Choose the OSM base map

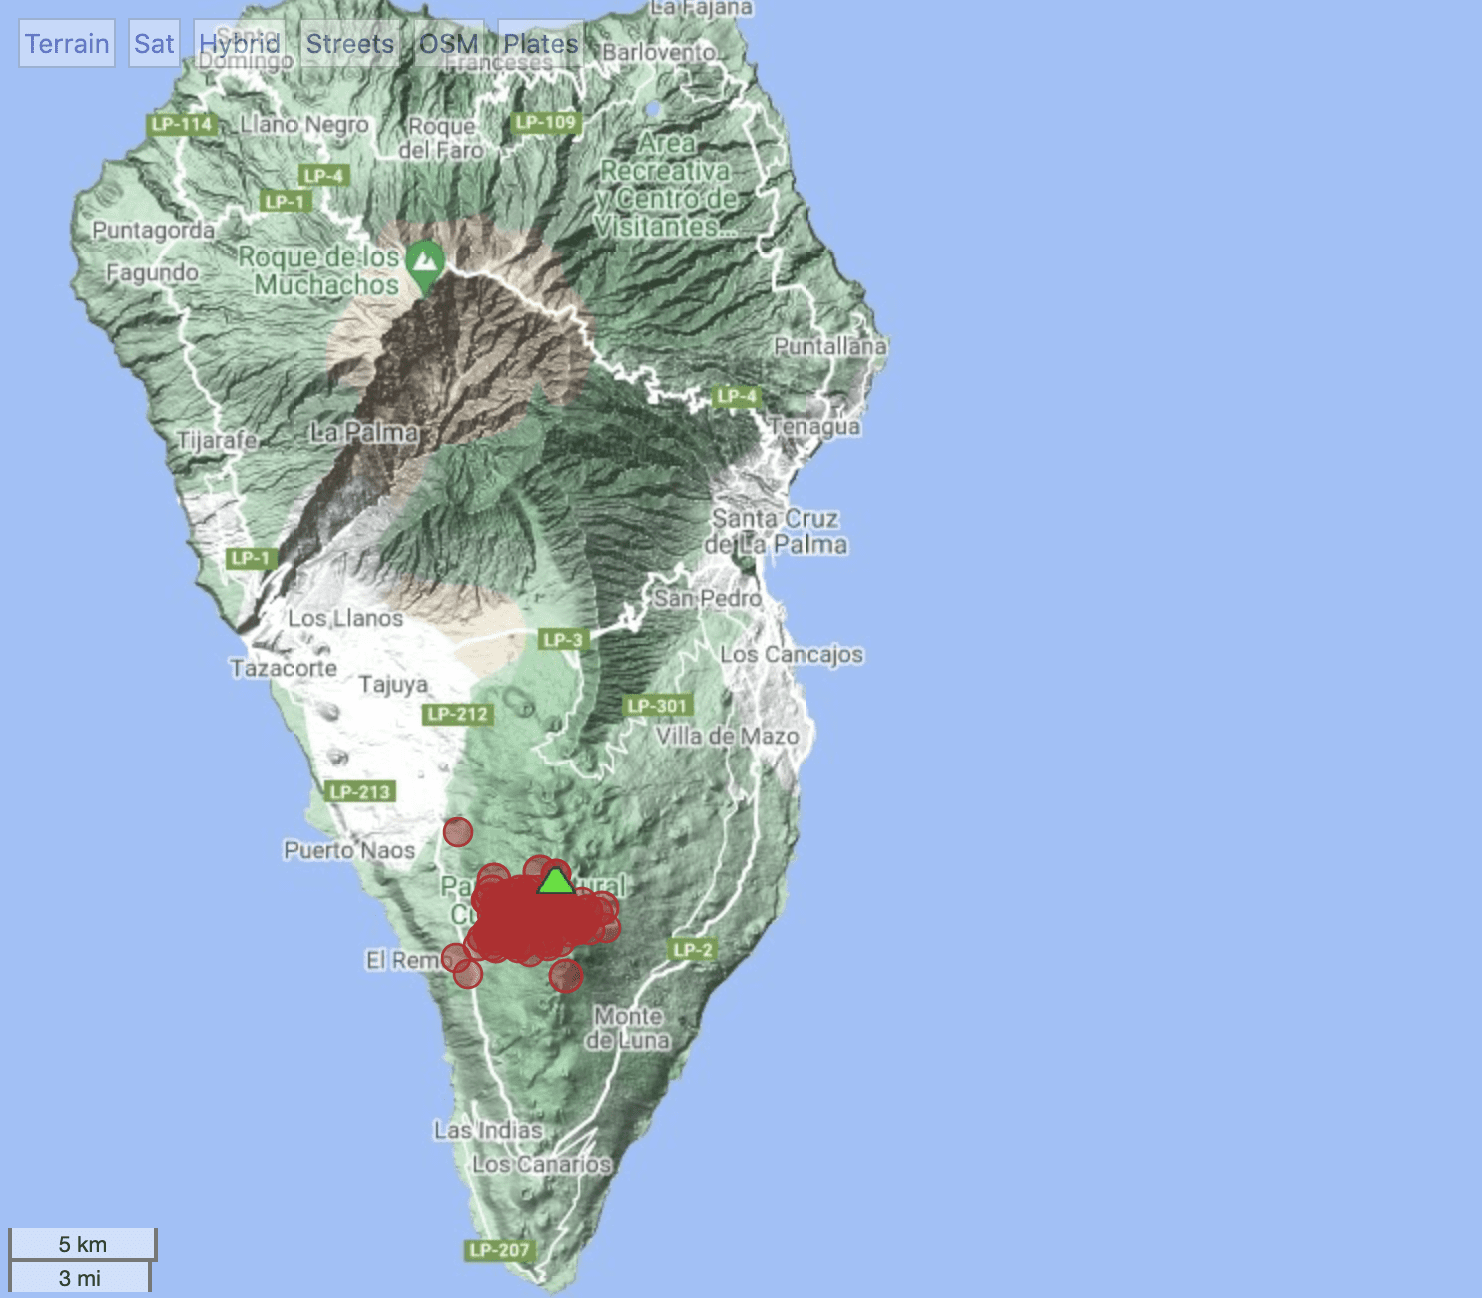coord(449,44)
